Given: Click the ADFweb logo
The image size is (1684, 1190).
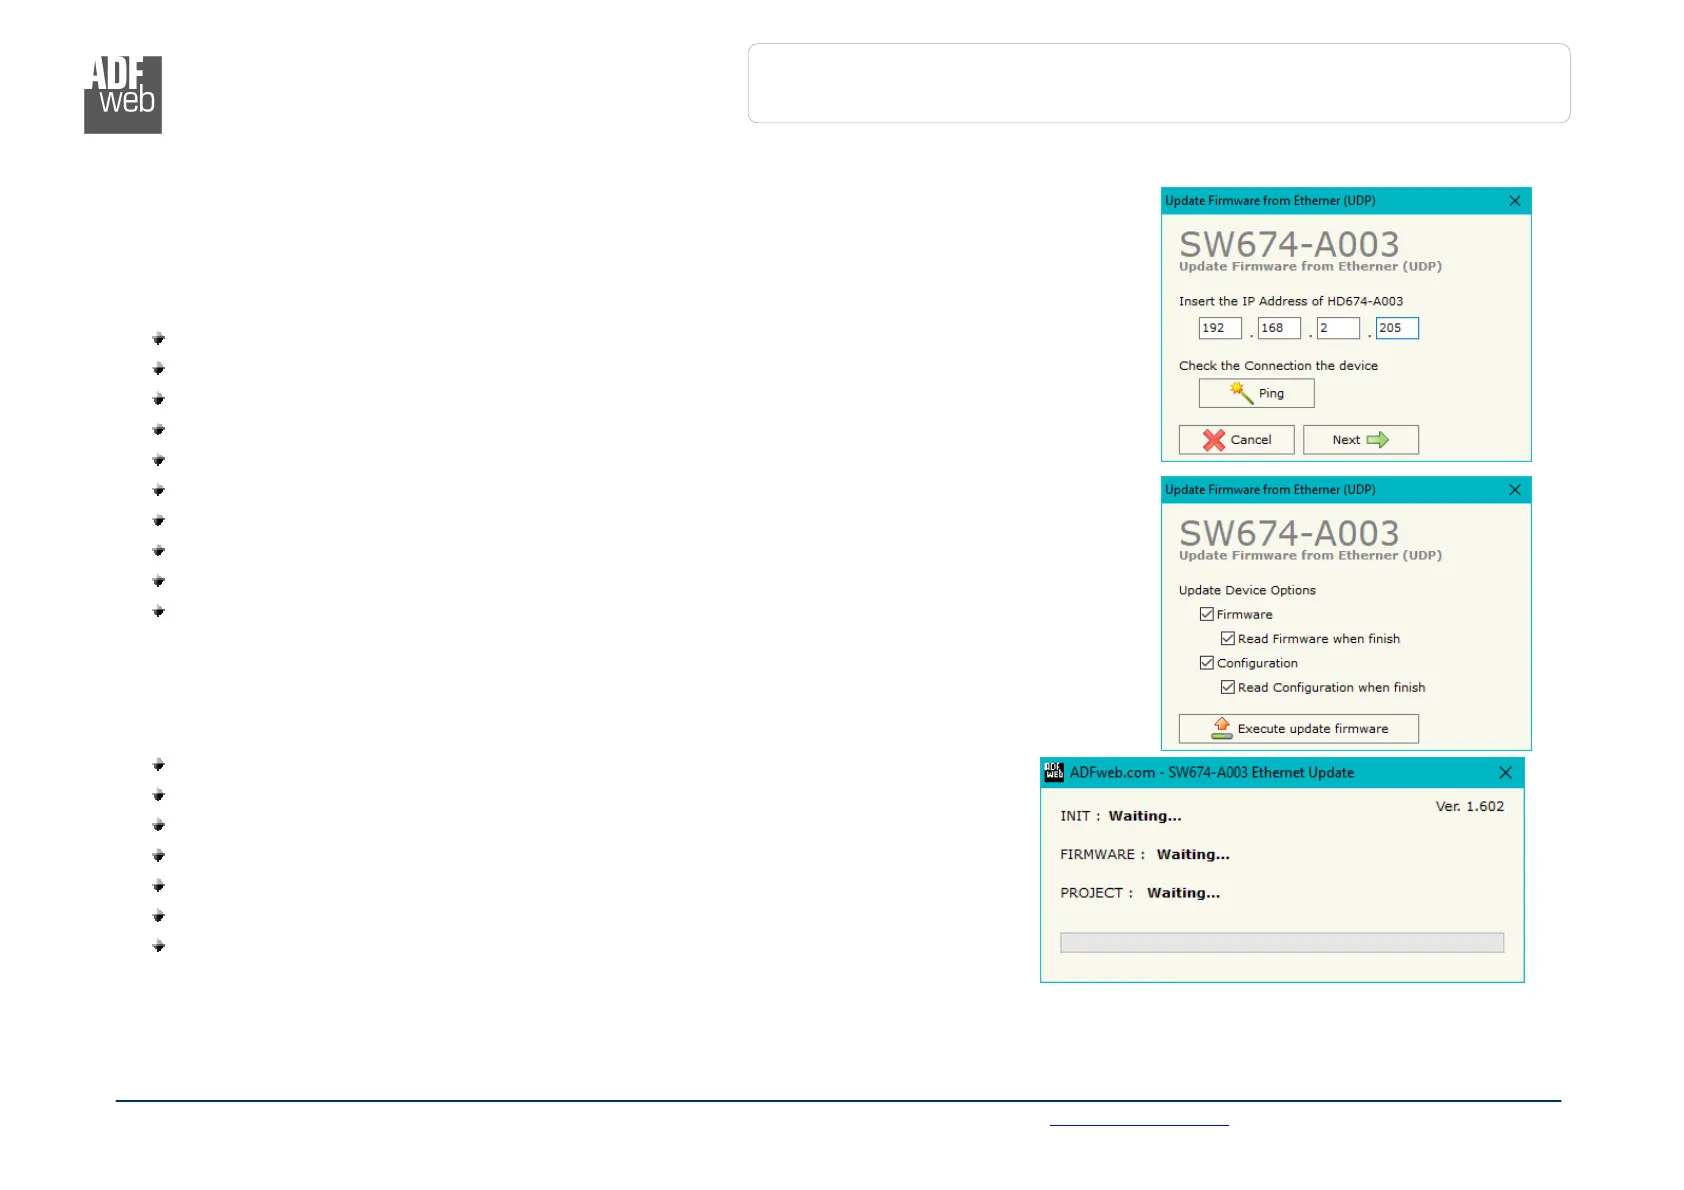Looking at the screenshot, I should [x=123, y=95].
